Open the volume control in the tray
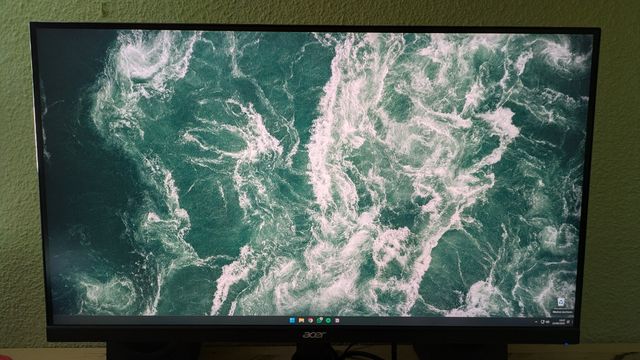This screenshot has height=360, width=640. (x=548, y=322)
